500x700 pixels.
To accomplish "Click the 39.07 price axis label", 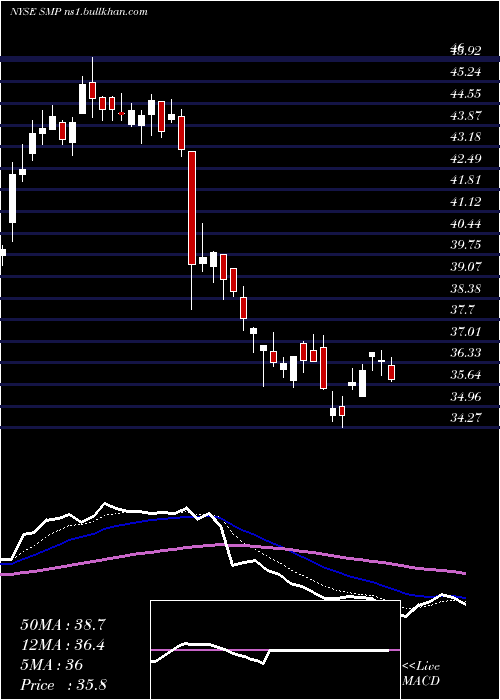I will click(x=466, y=267).
